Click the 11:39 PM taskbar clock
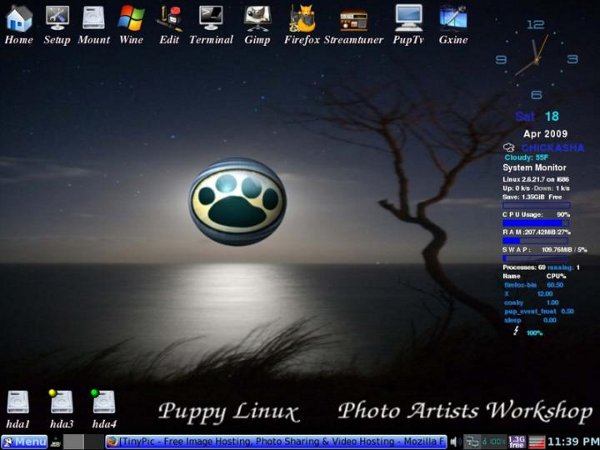Screen dimensions: 600x450 (x=573, y=442)
